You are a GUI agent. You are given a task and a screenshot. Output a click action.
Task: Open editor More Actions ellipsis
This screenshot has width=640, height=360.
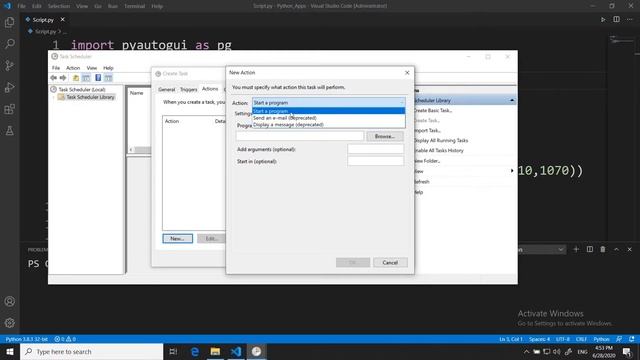(630, 20)
